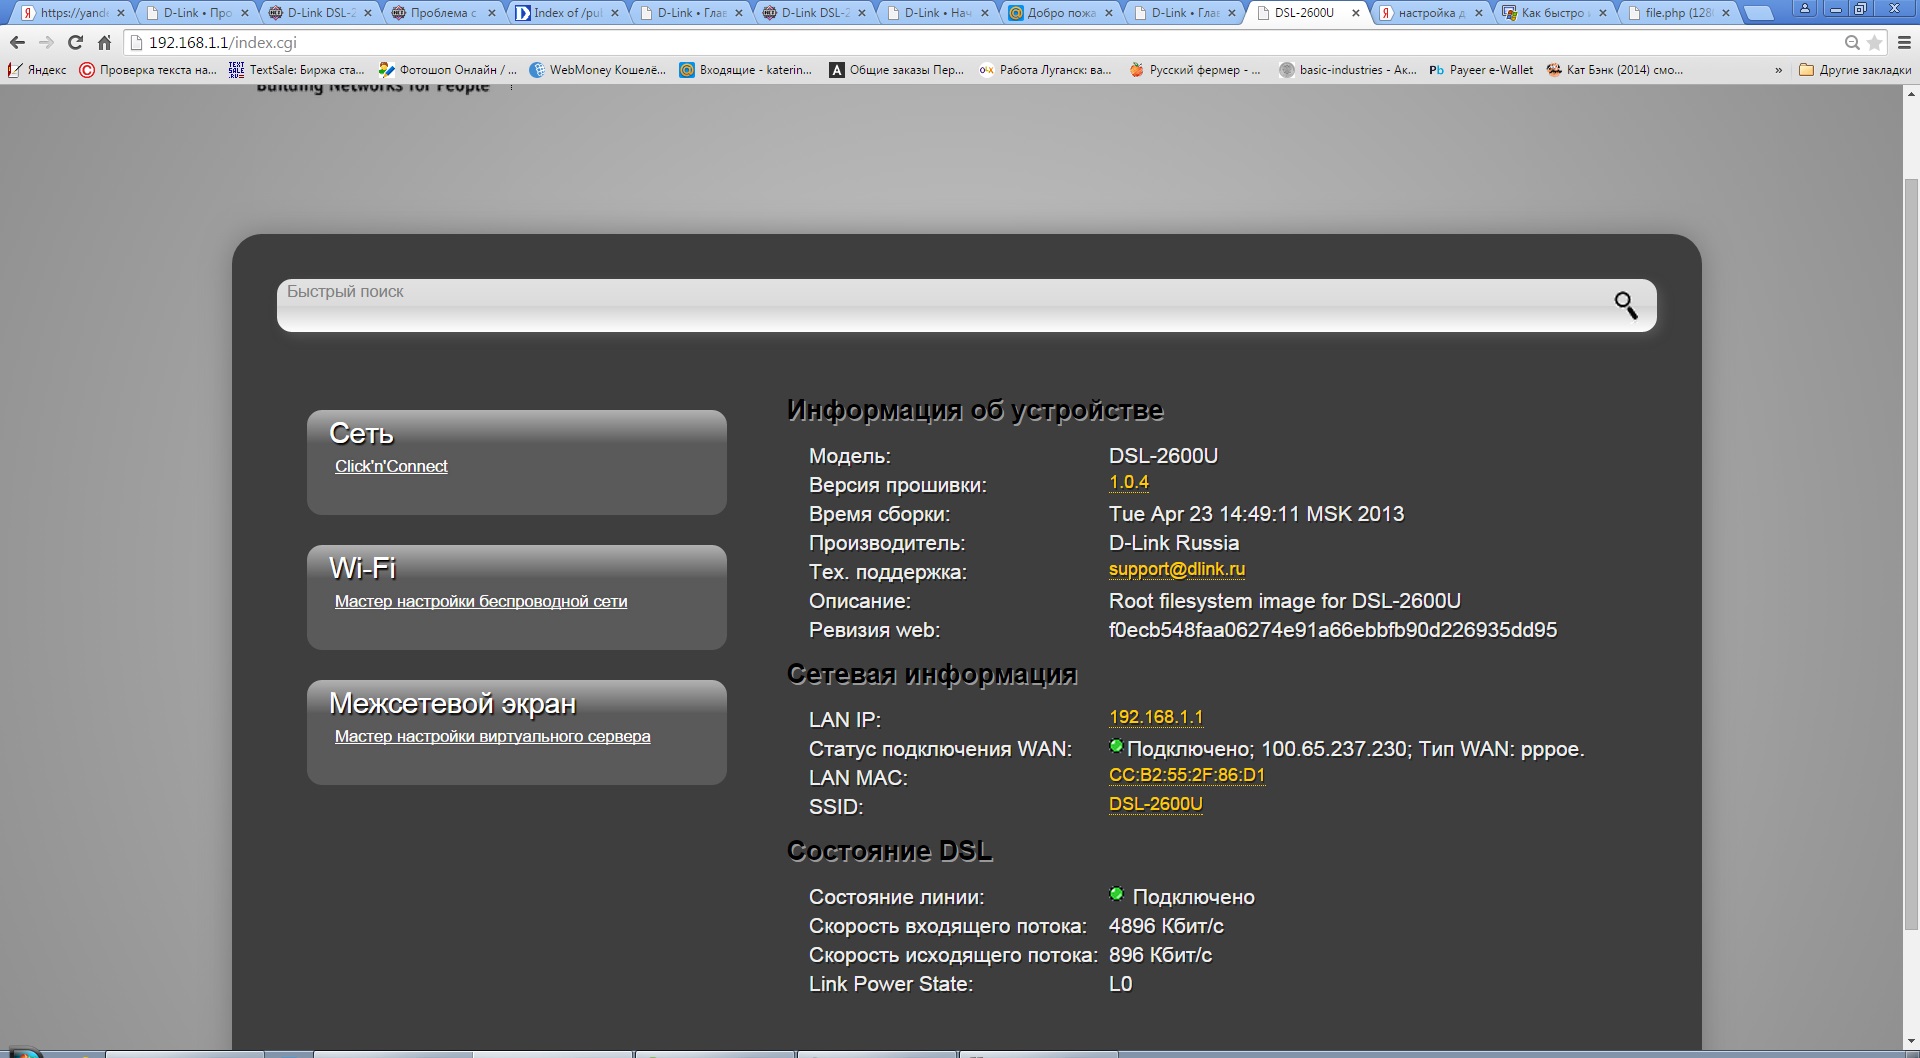Click the LAN MAC link CC:B2:55:2F:86:D1
The height and width of the screenshot is (1058, 1920).
[x=1187, y=775]
